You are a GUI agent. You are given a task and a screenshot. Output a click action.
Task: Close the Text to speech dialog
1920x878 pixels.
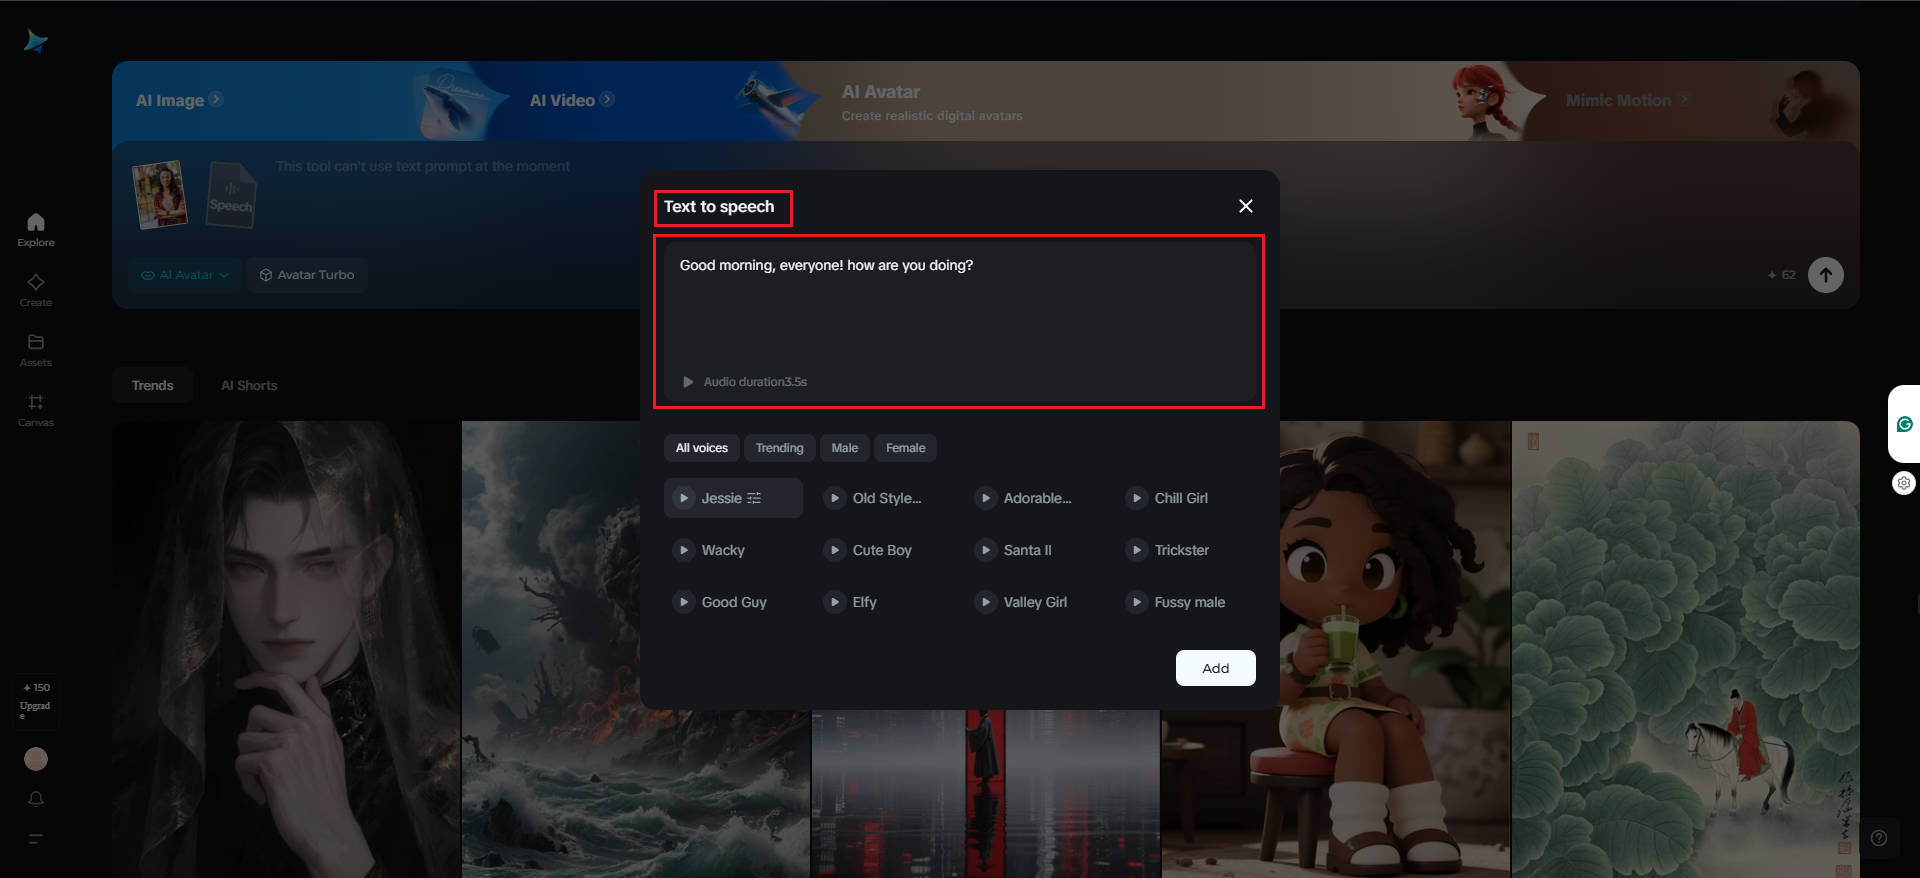coord(1246,206)
